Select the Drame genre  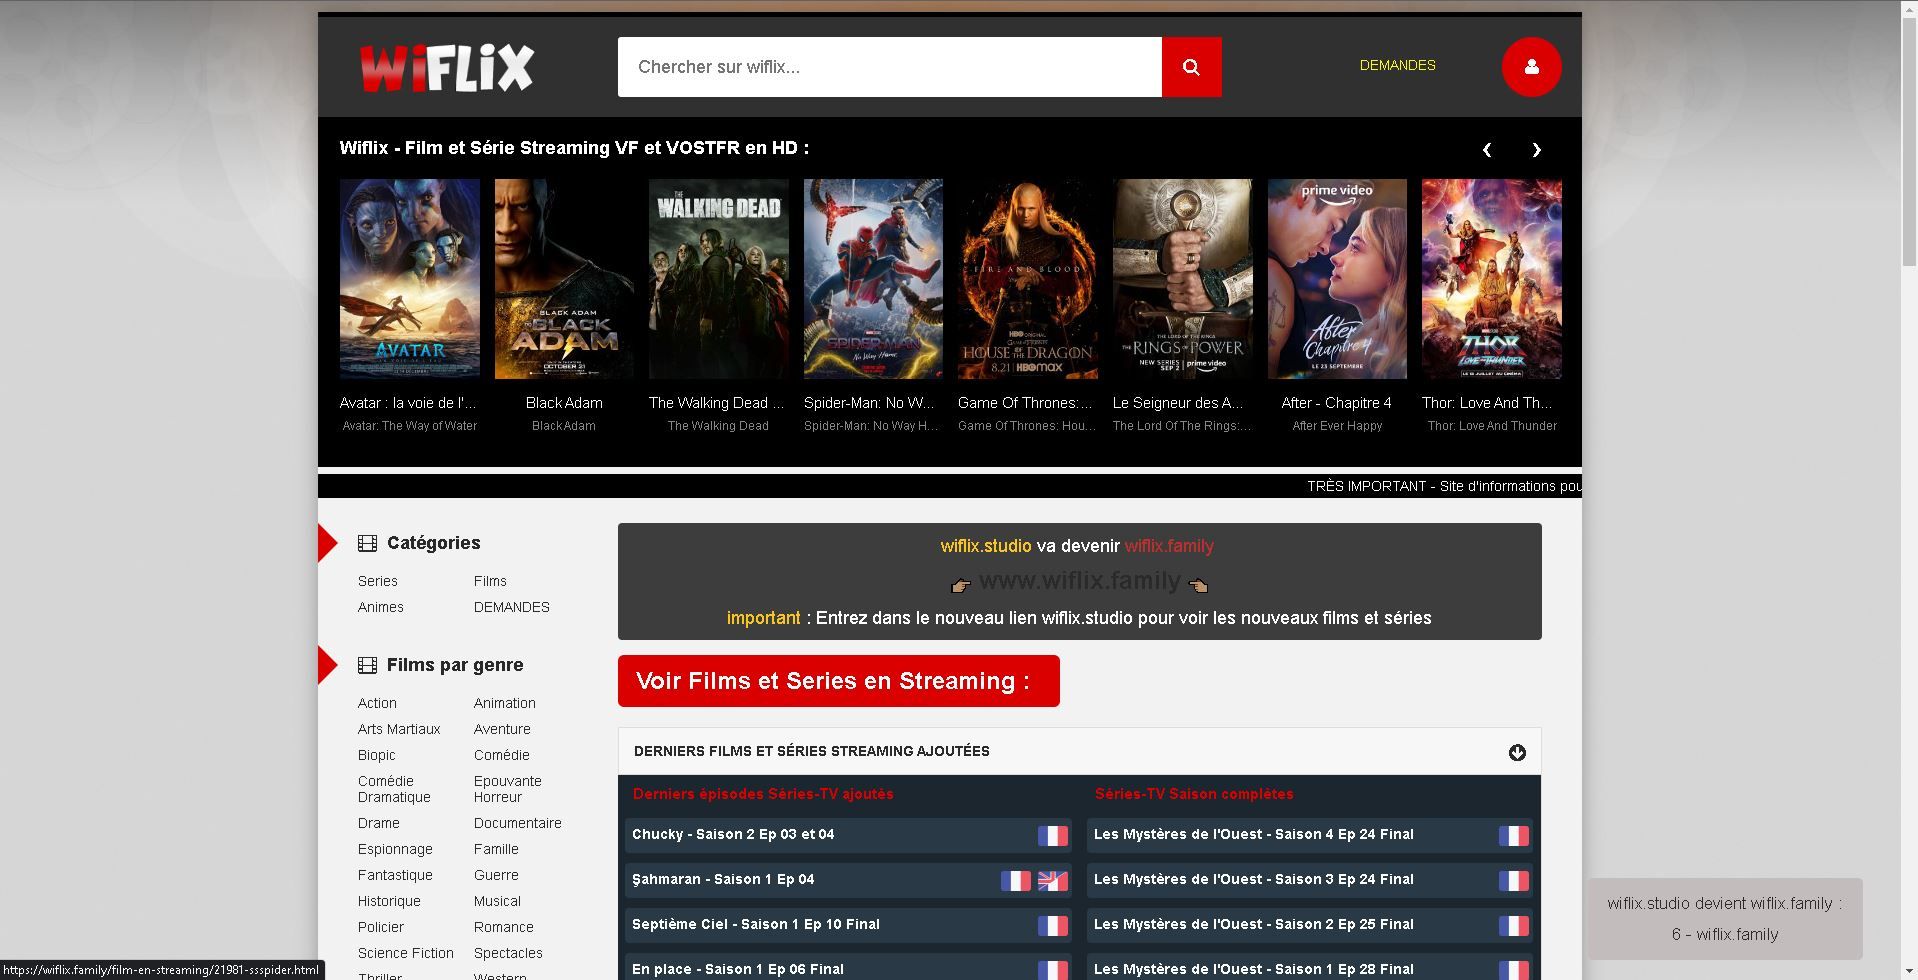point(379,823)
